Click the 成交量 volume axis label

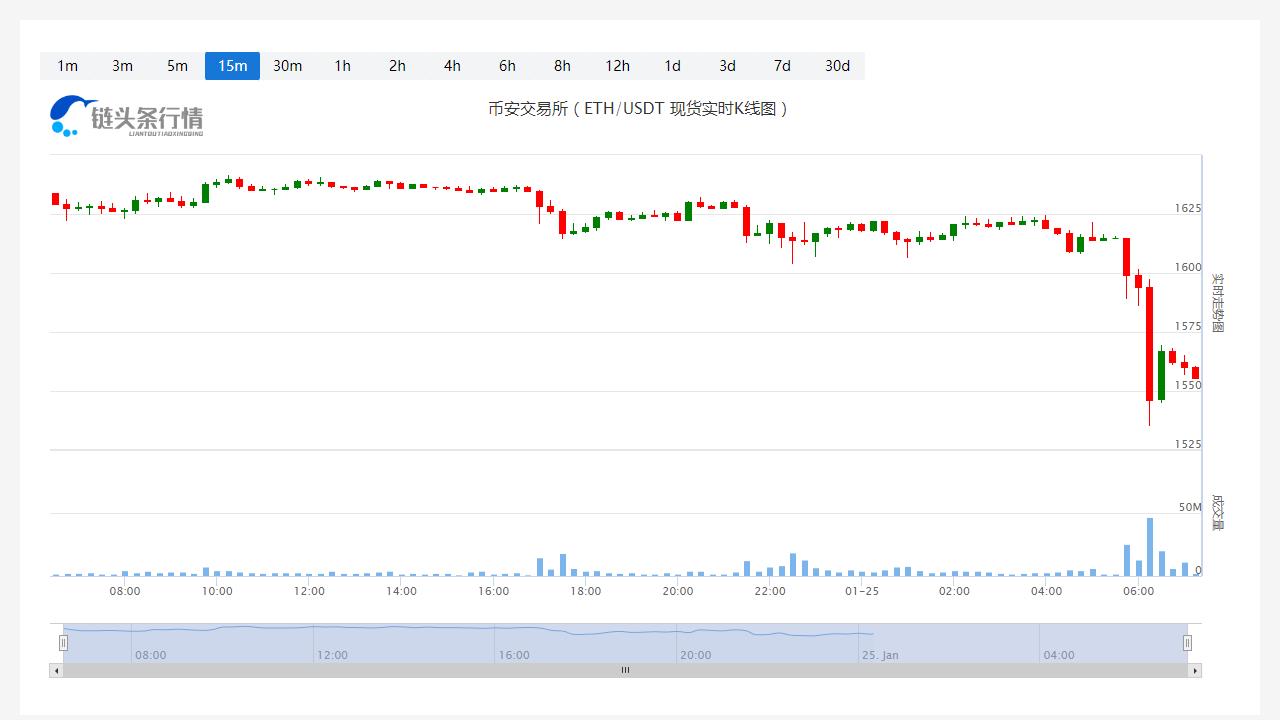click(1218, 512)
